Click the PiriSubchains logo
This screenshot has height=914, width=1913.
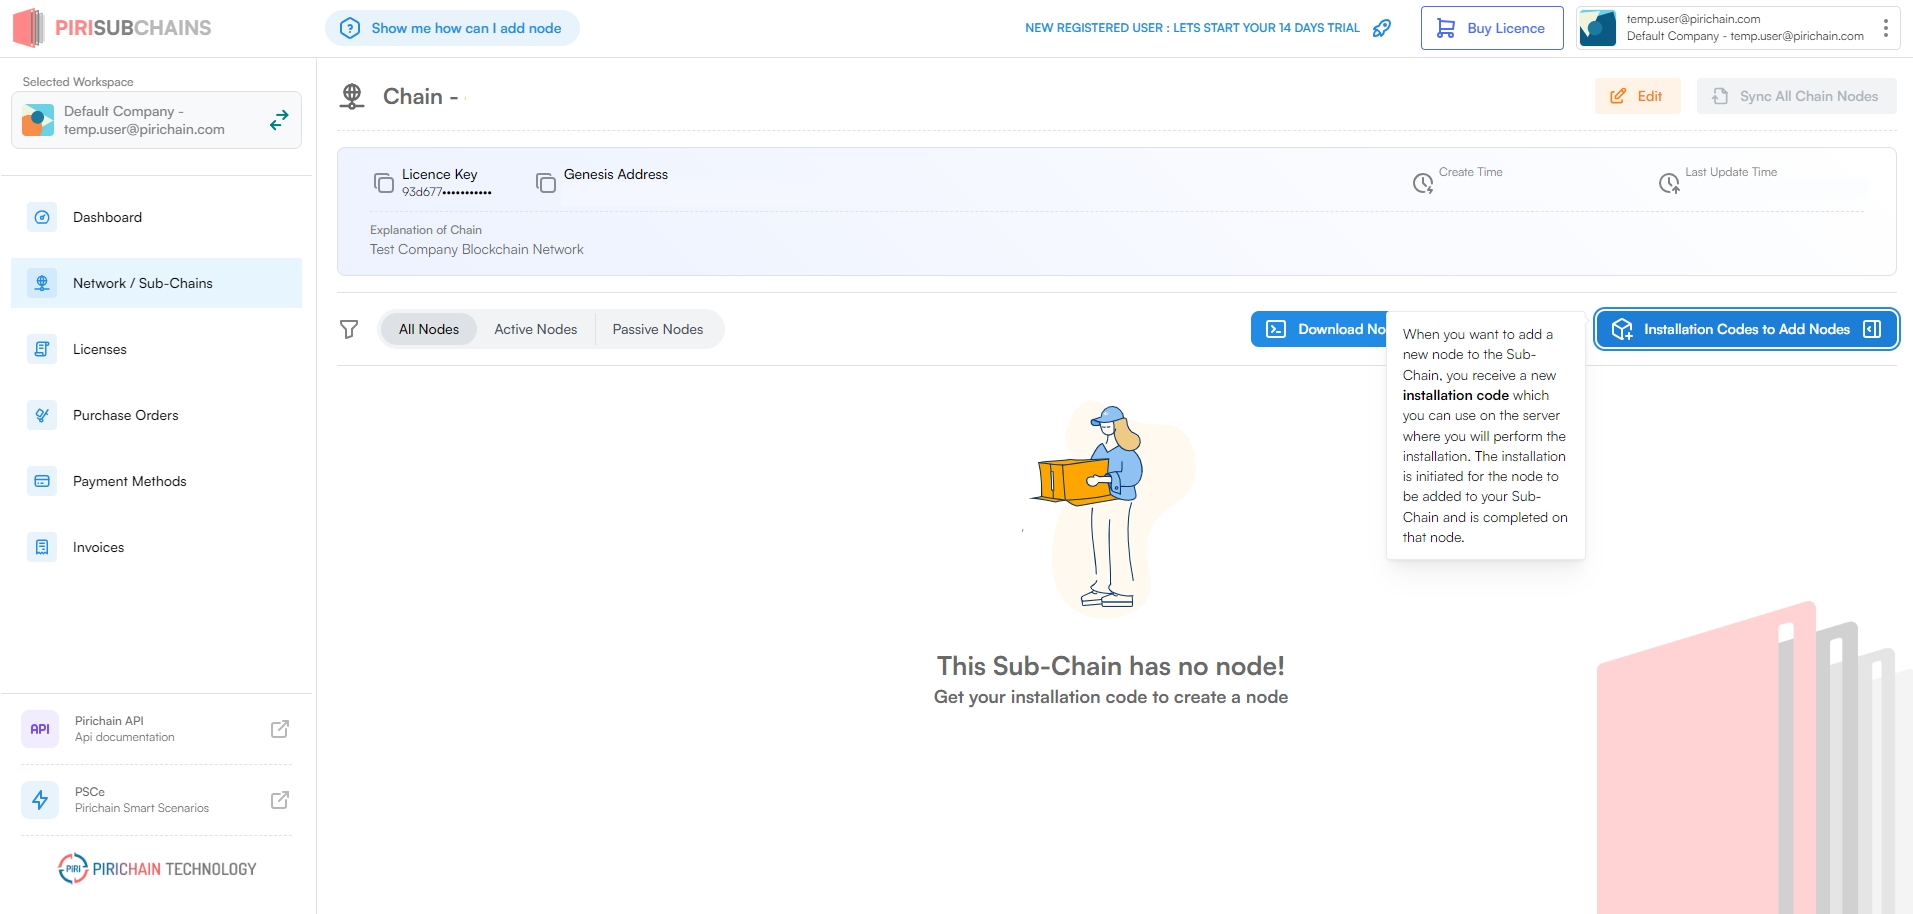point(112,28)
